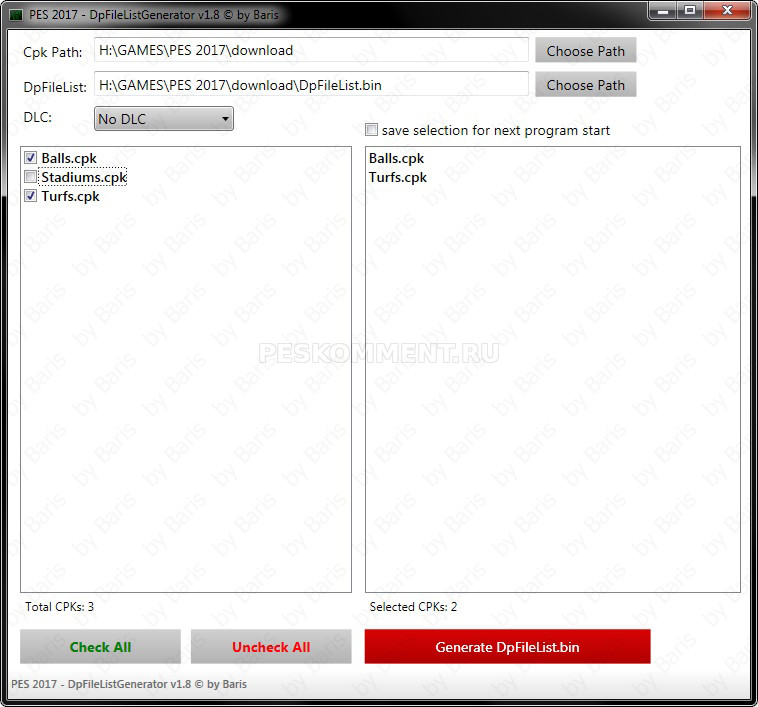Toggle the Balls.cpk checkbox
This screenshot has width=758, height=707.
[30, 158]
